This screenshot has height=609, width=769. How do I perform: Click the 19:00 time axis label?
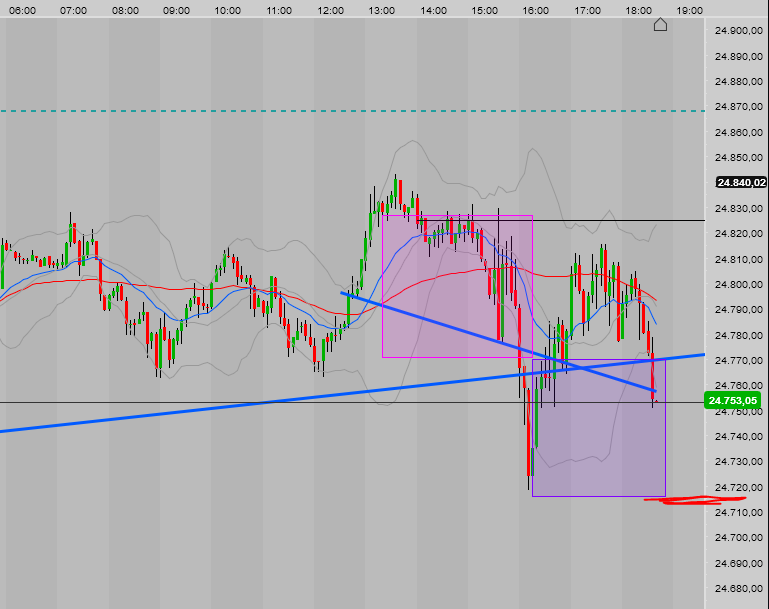pyautogui.click(x=690, y=10)
